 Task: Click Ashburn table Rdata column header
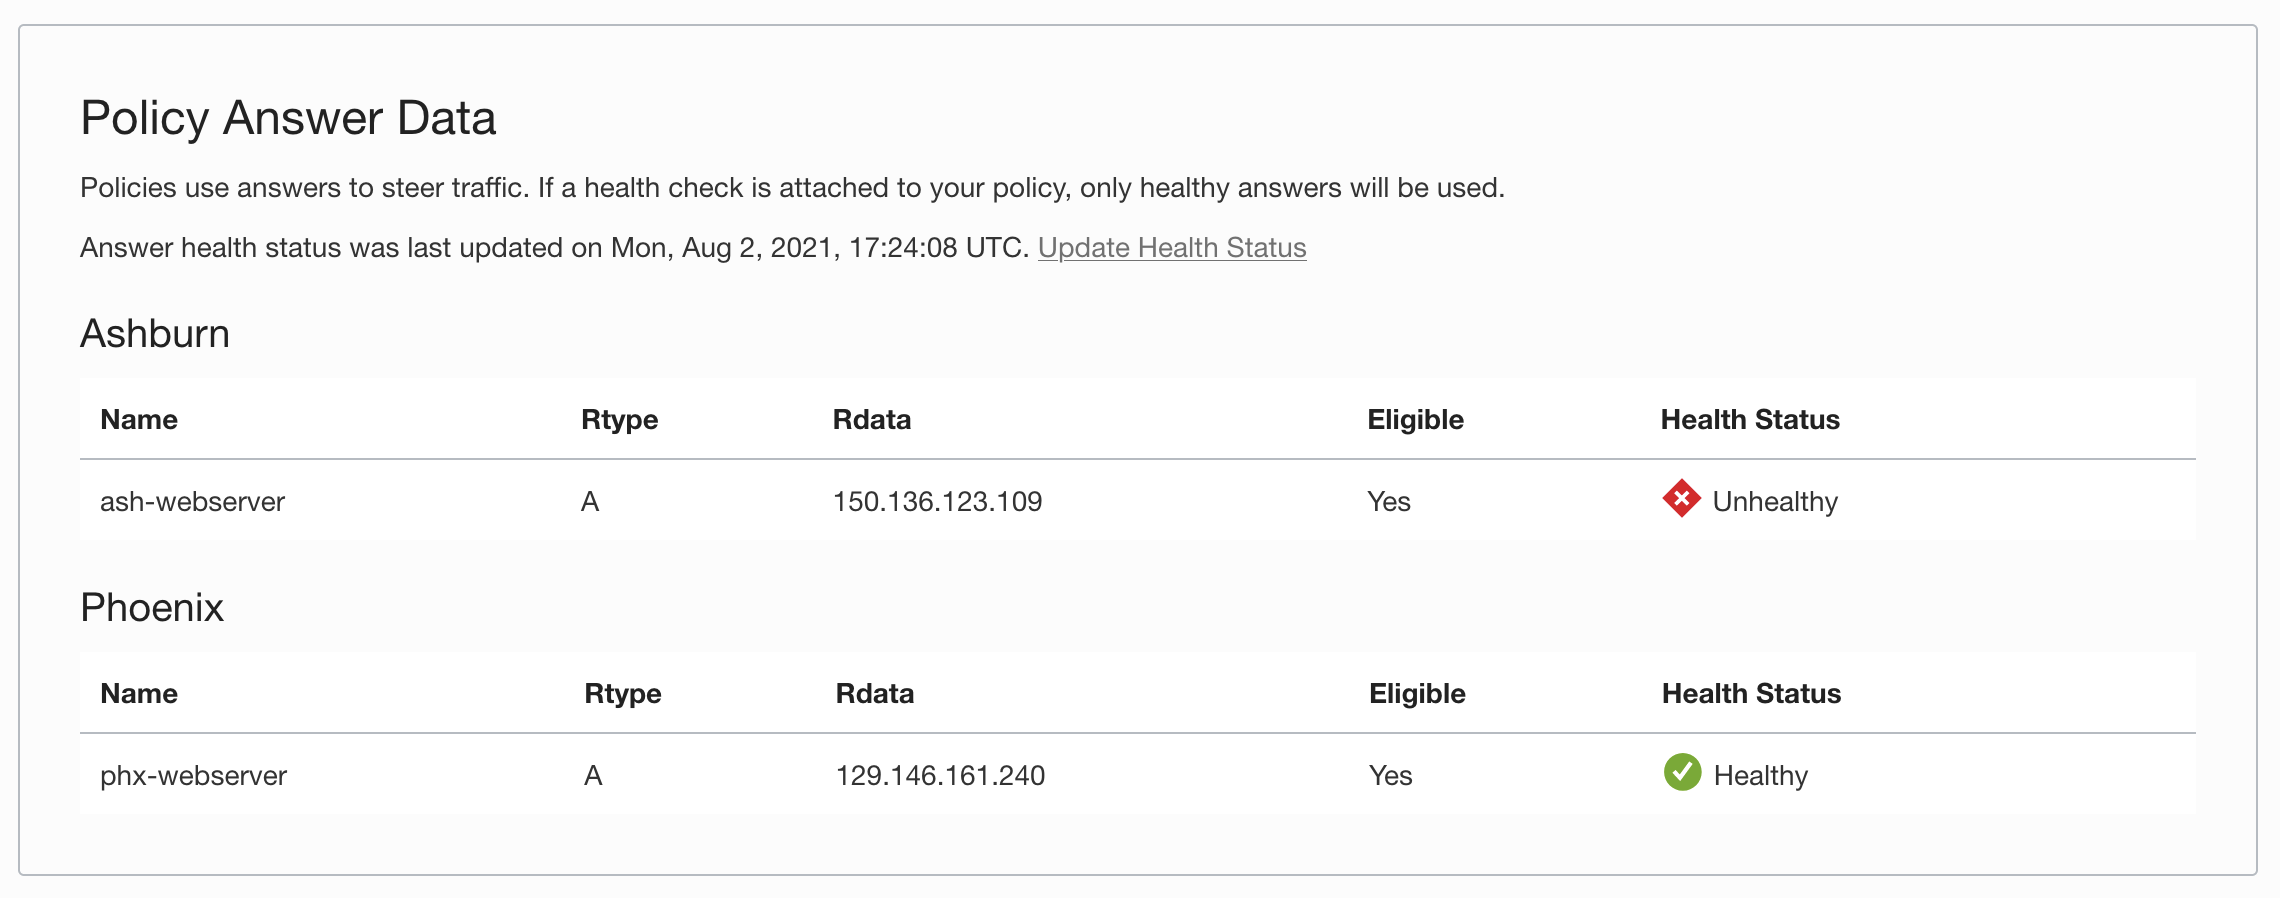point(871,420)
